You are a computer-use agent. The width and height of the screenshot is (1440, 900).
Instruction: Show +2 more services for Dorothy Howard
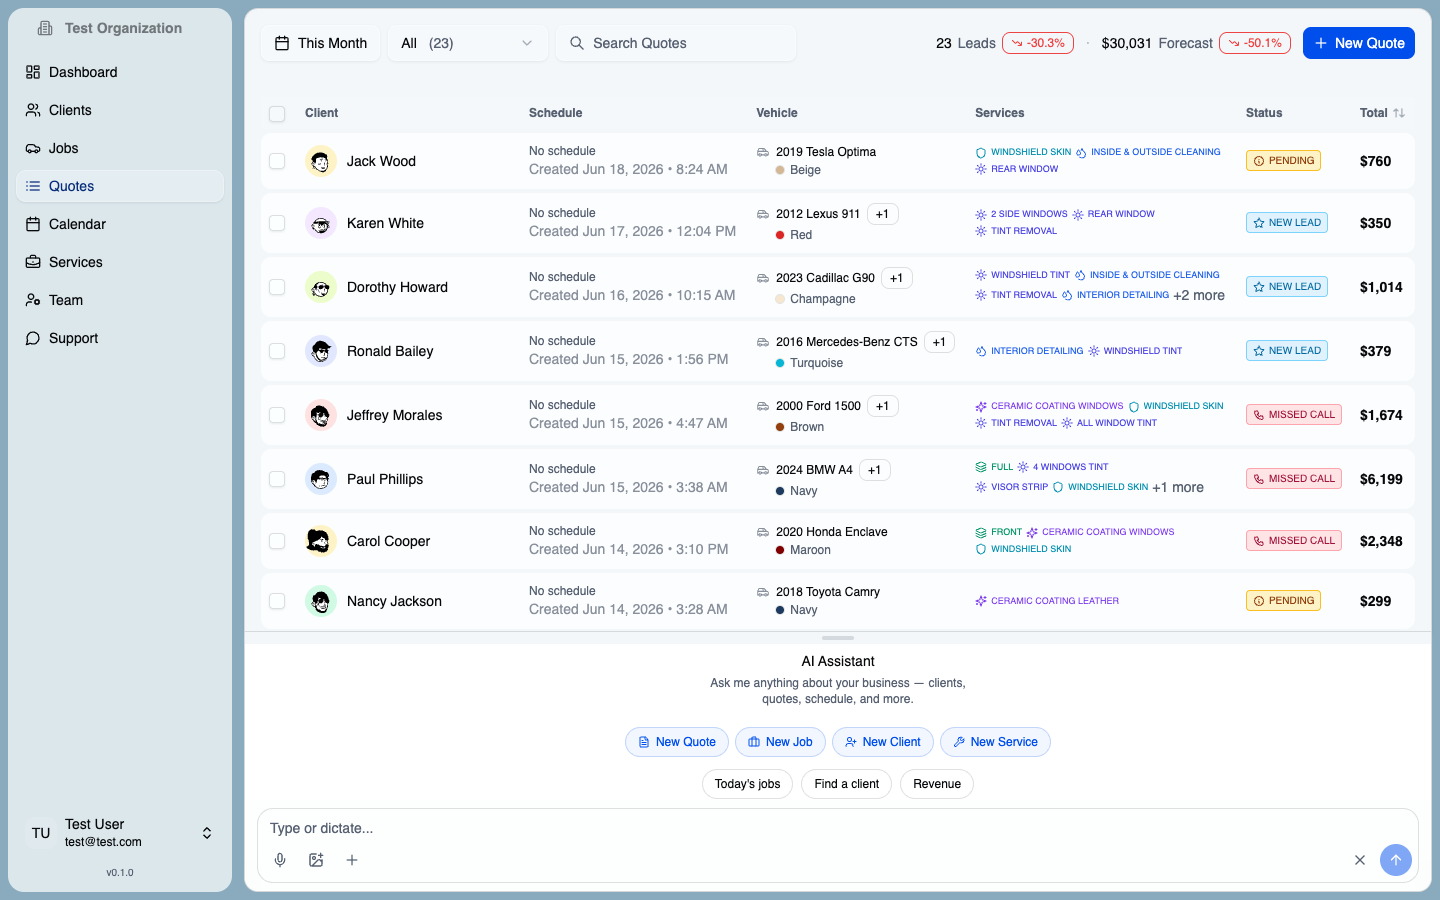[x=1199, y=295]
